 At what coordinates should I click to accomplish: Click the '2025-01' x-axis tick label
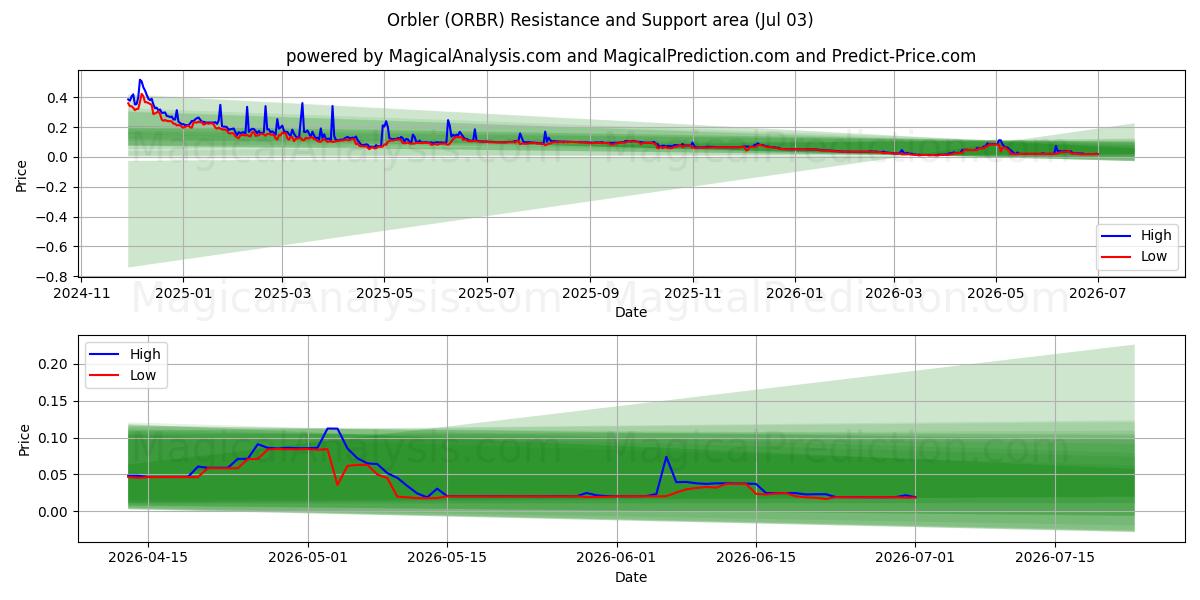(183, 294)
